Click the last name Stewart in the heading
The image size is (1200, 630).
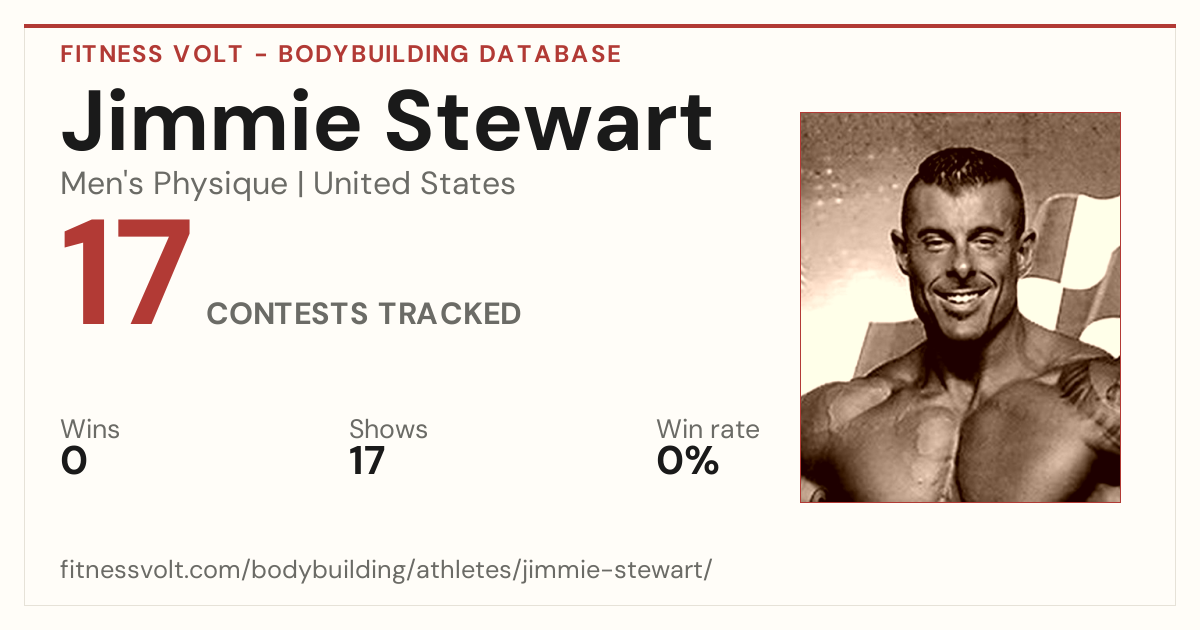click(550, 120)
